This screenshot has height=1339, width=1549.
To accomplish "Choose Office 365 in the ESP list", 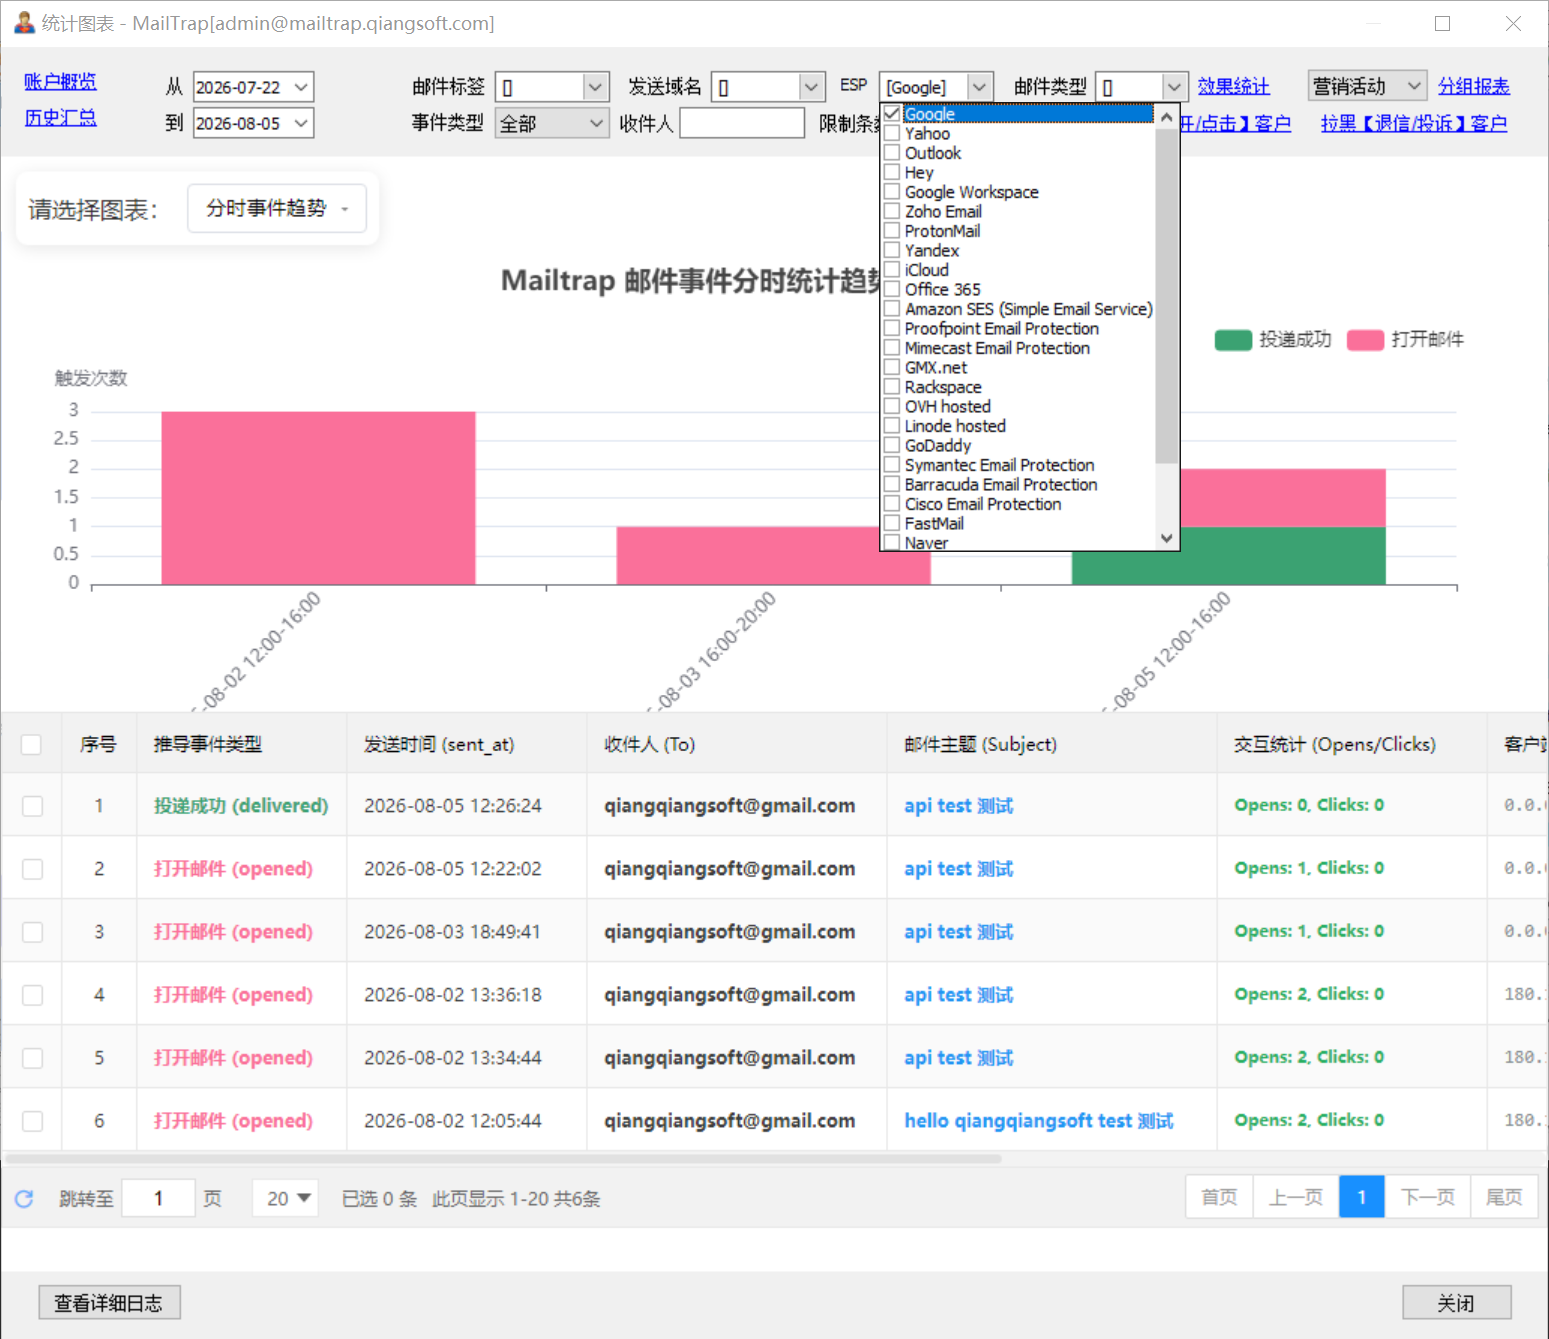I will [x=942, y=289].
